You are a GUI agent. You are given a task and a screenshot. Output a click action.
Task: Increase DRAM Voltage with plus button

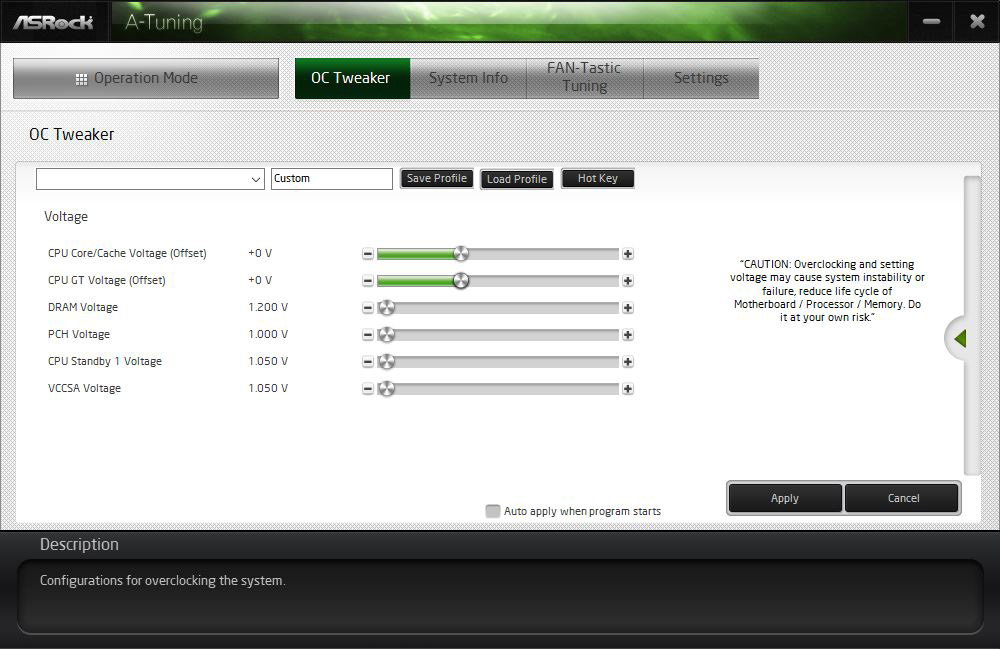628,308
